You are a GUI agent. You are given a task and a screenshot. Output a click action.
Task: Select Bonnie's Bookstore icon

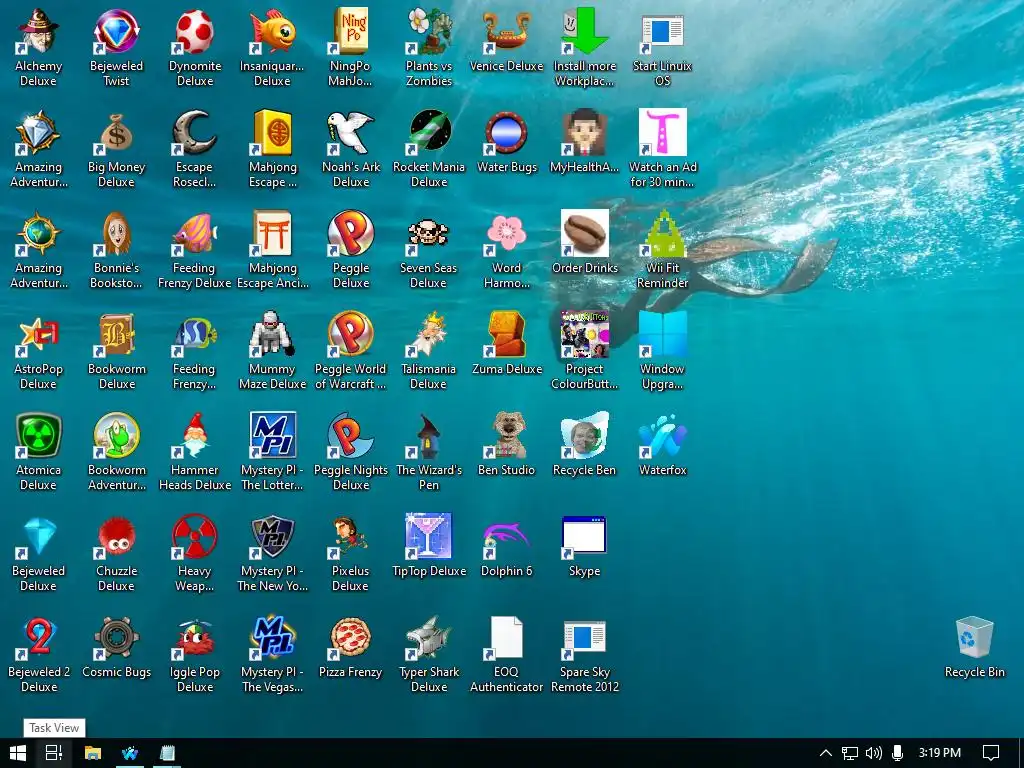pos(116,233)
